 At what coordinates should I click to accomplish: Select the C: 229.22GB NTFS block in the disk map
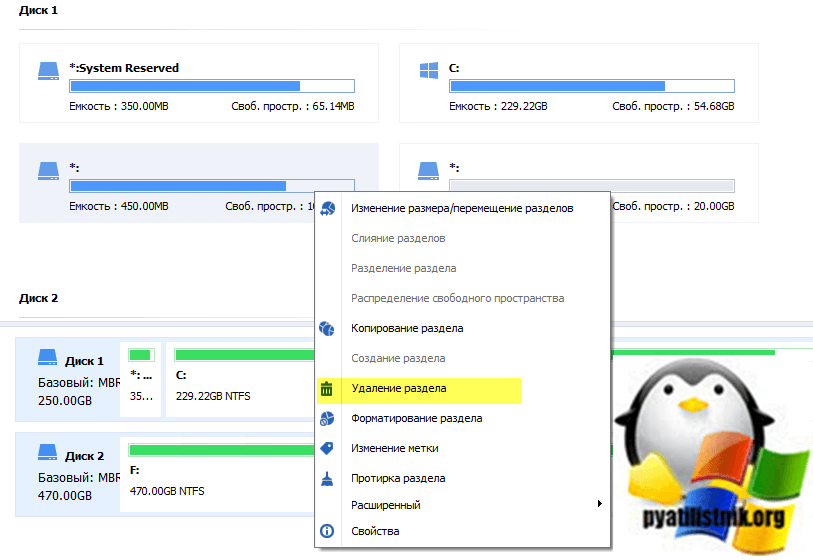(241, 379)
